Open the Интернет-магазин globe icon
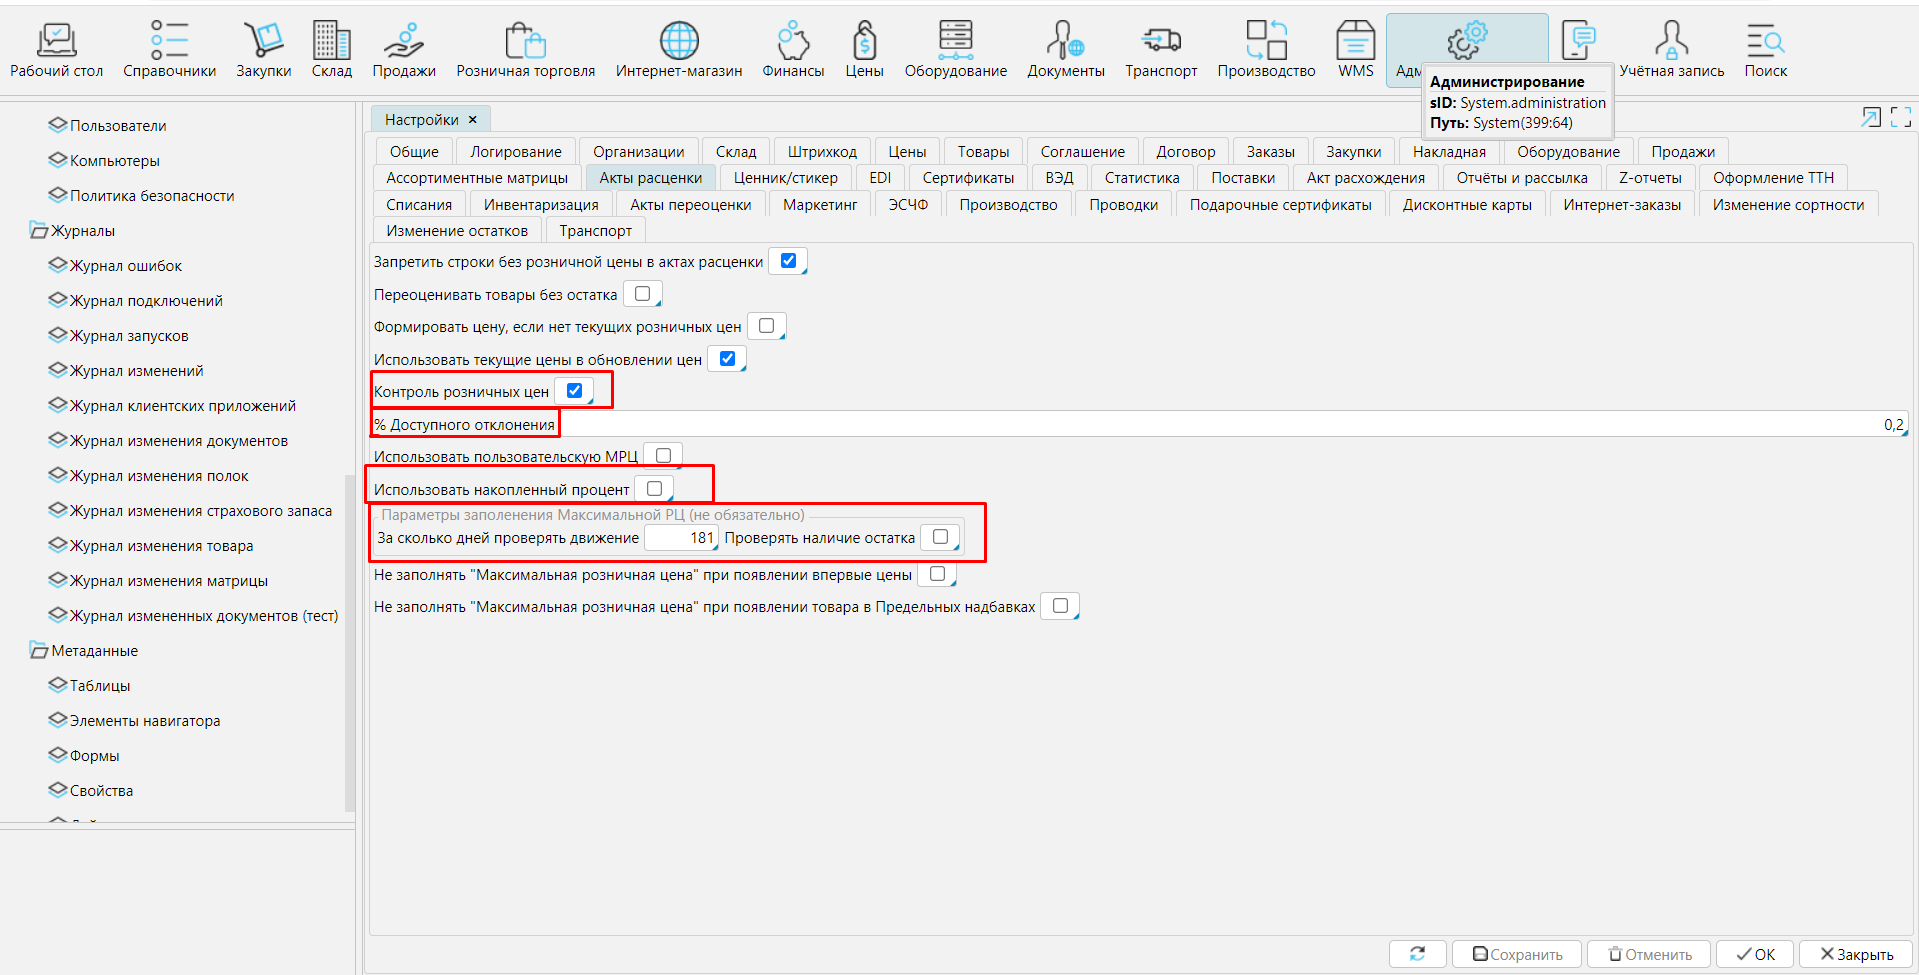The height and width of the screenshot is (975, 1919). [x=678, y=41]
